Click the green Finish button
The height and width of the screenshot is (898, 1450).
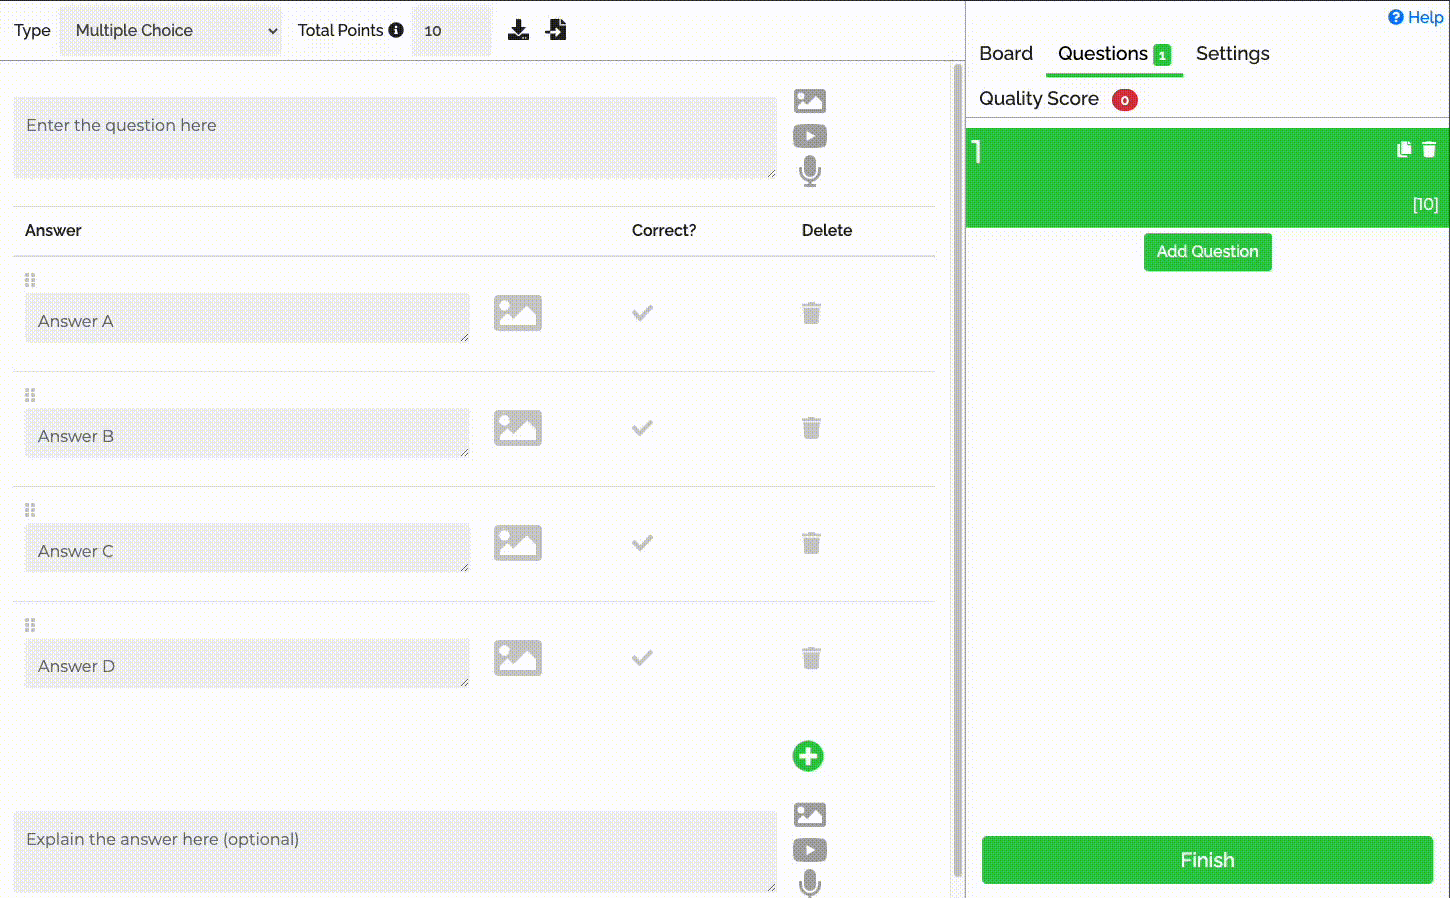coord(1207,860)
